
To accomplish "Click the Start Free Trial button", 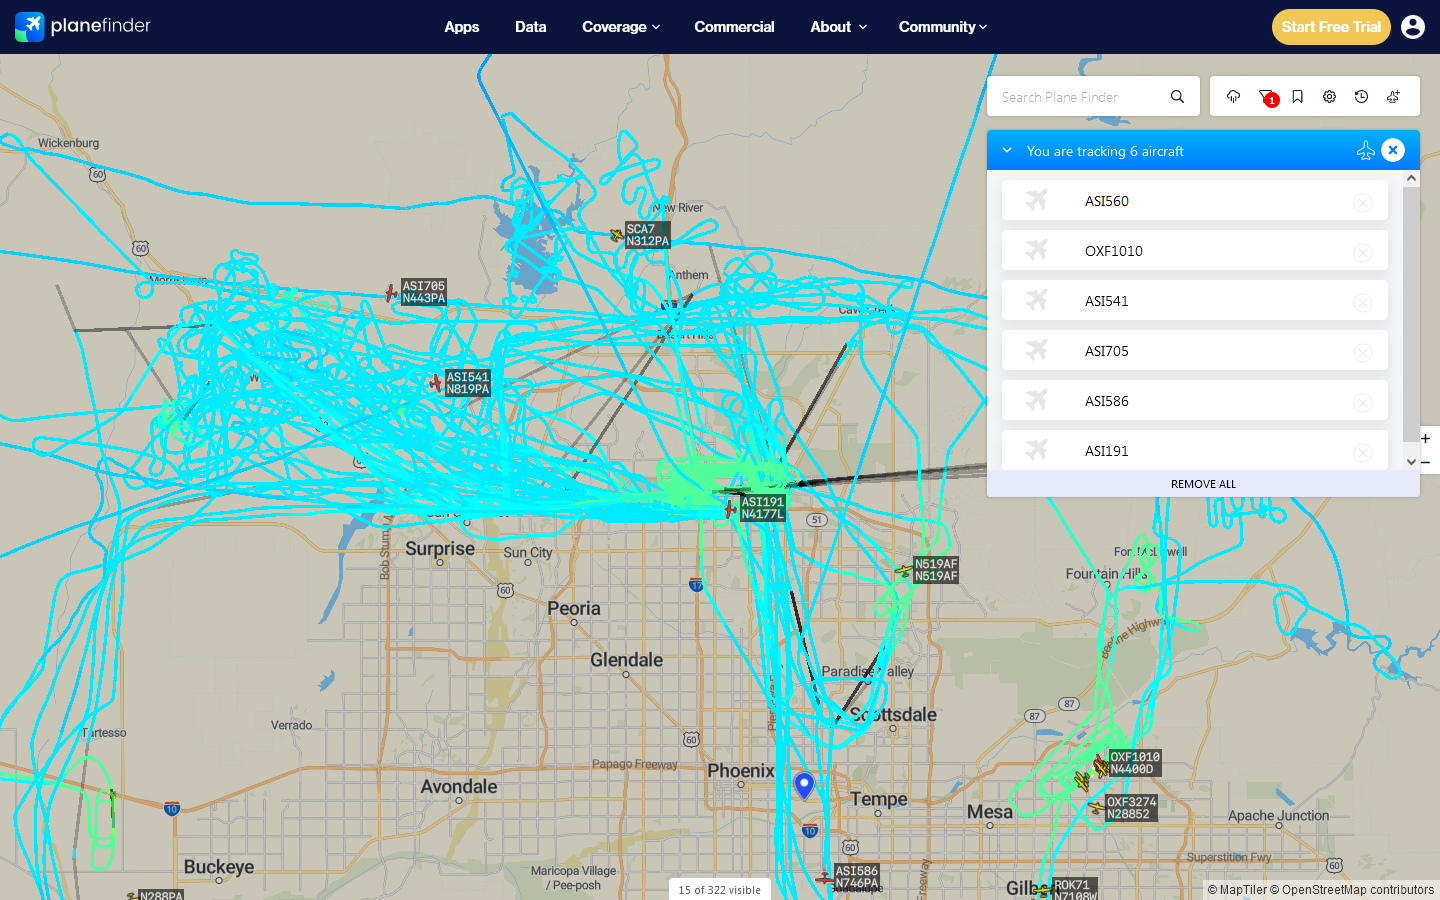I will tap(1331, 27).
